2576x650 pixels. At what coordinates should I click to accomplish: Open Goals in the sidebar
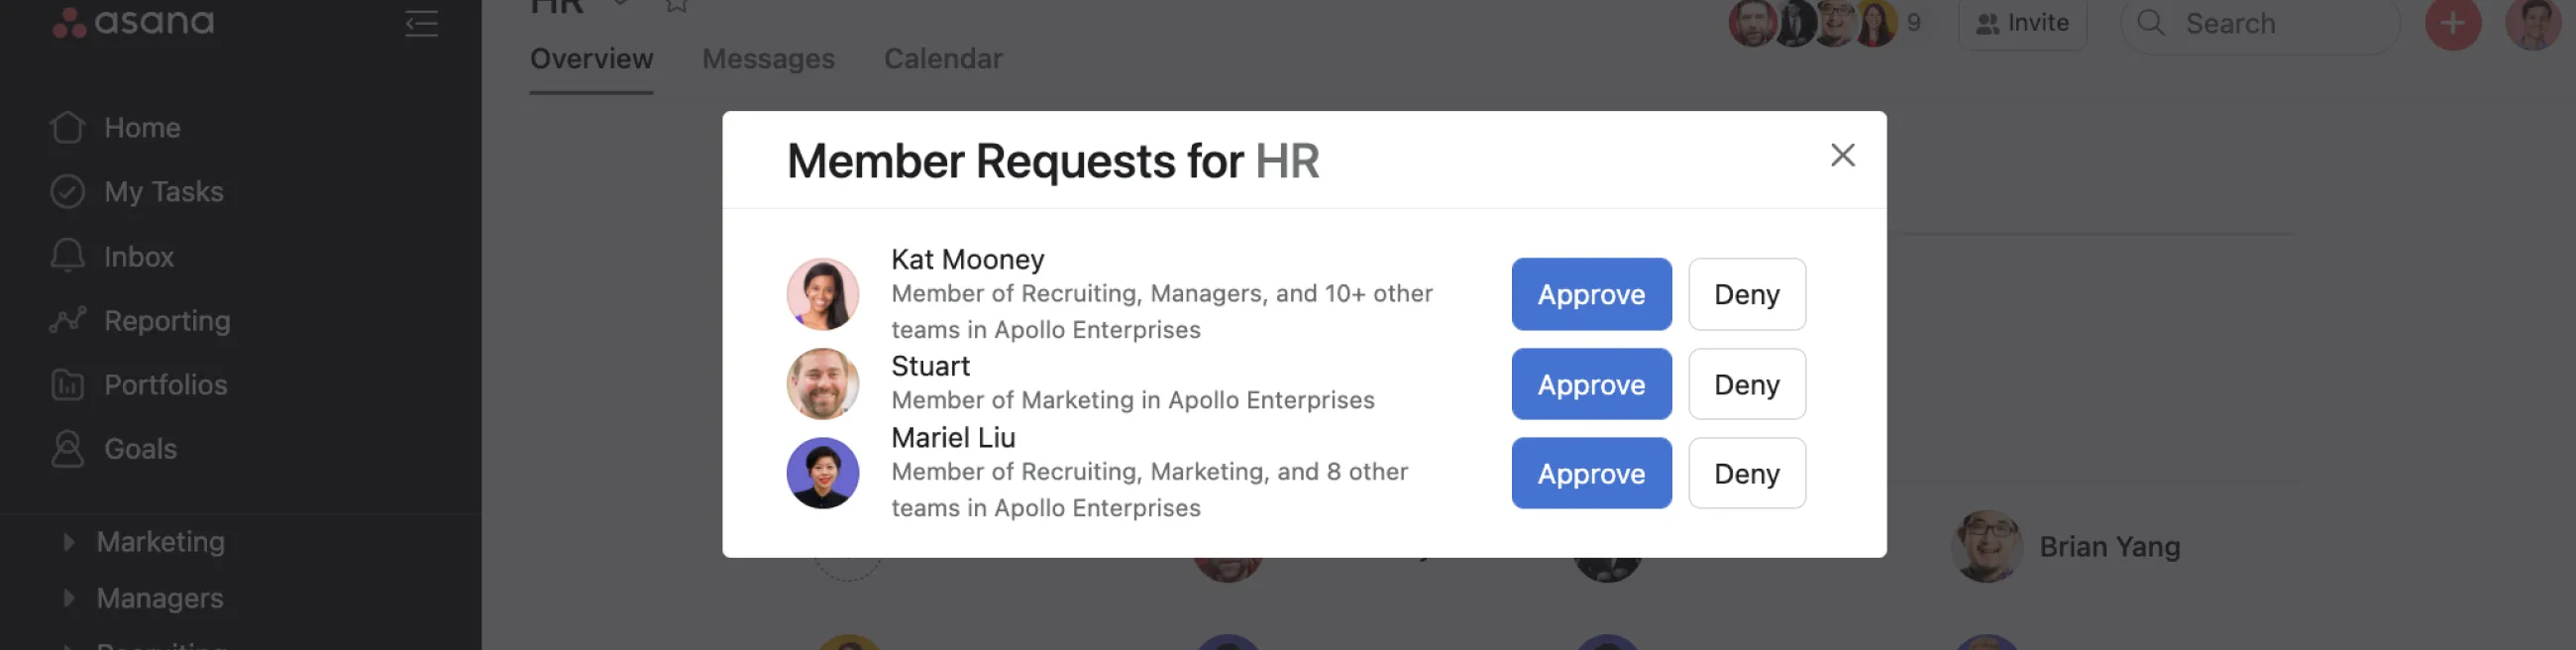pos(140,449)
